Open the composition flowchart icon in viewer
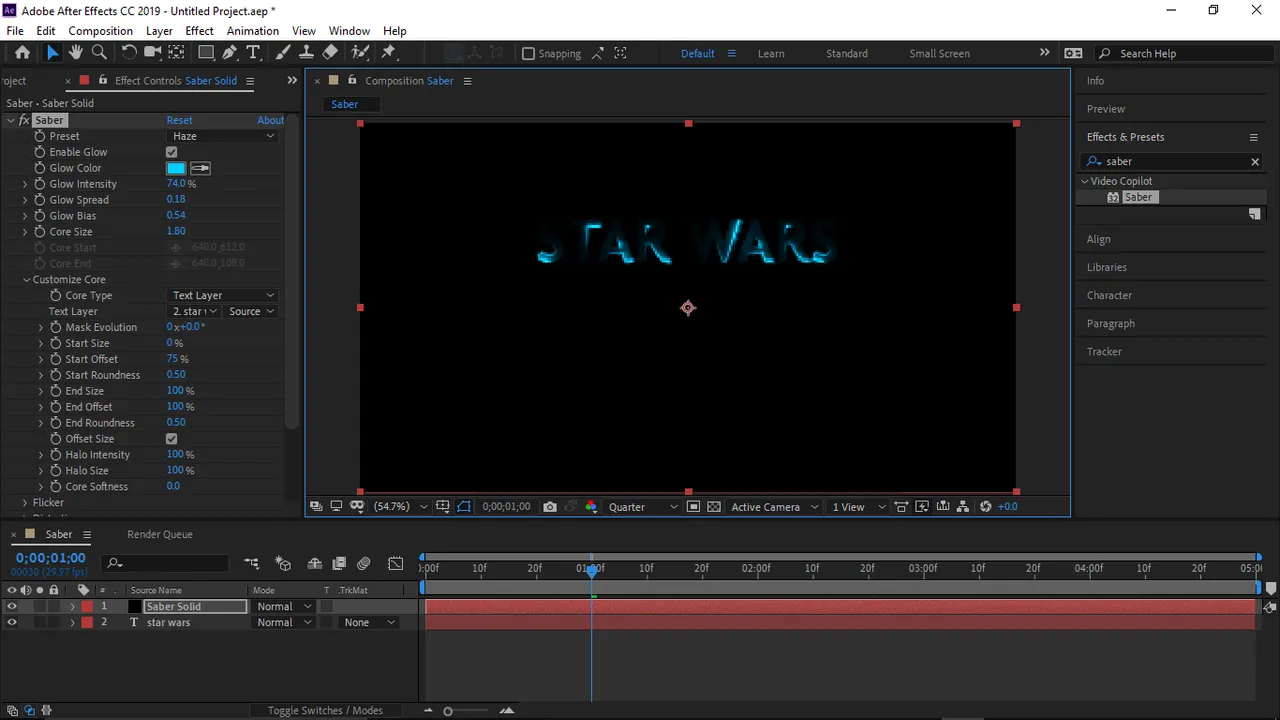 tap(962, 507)
